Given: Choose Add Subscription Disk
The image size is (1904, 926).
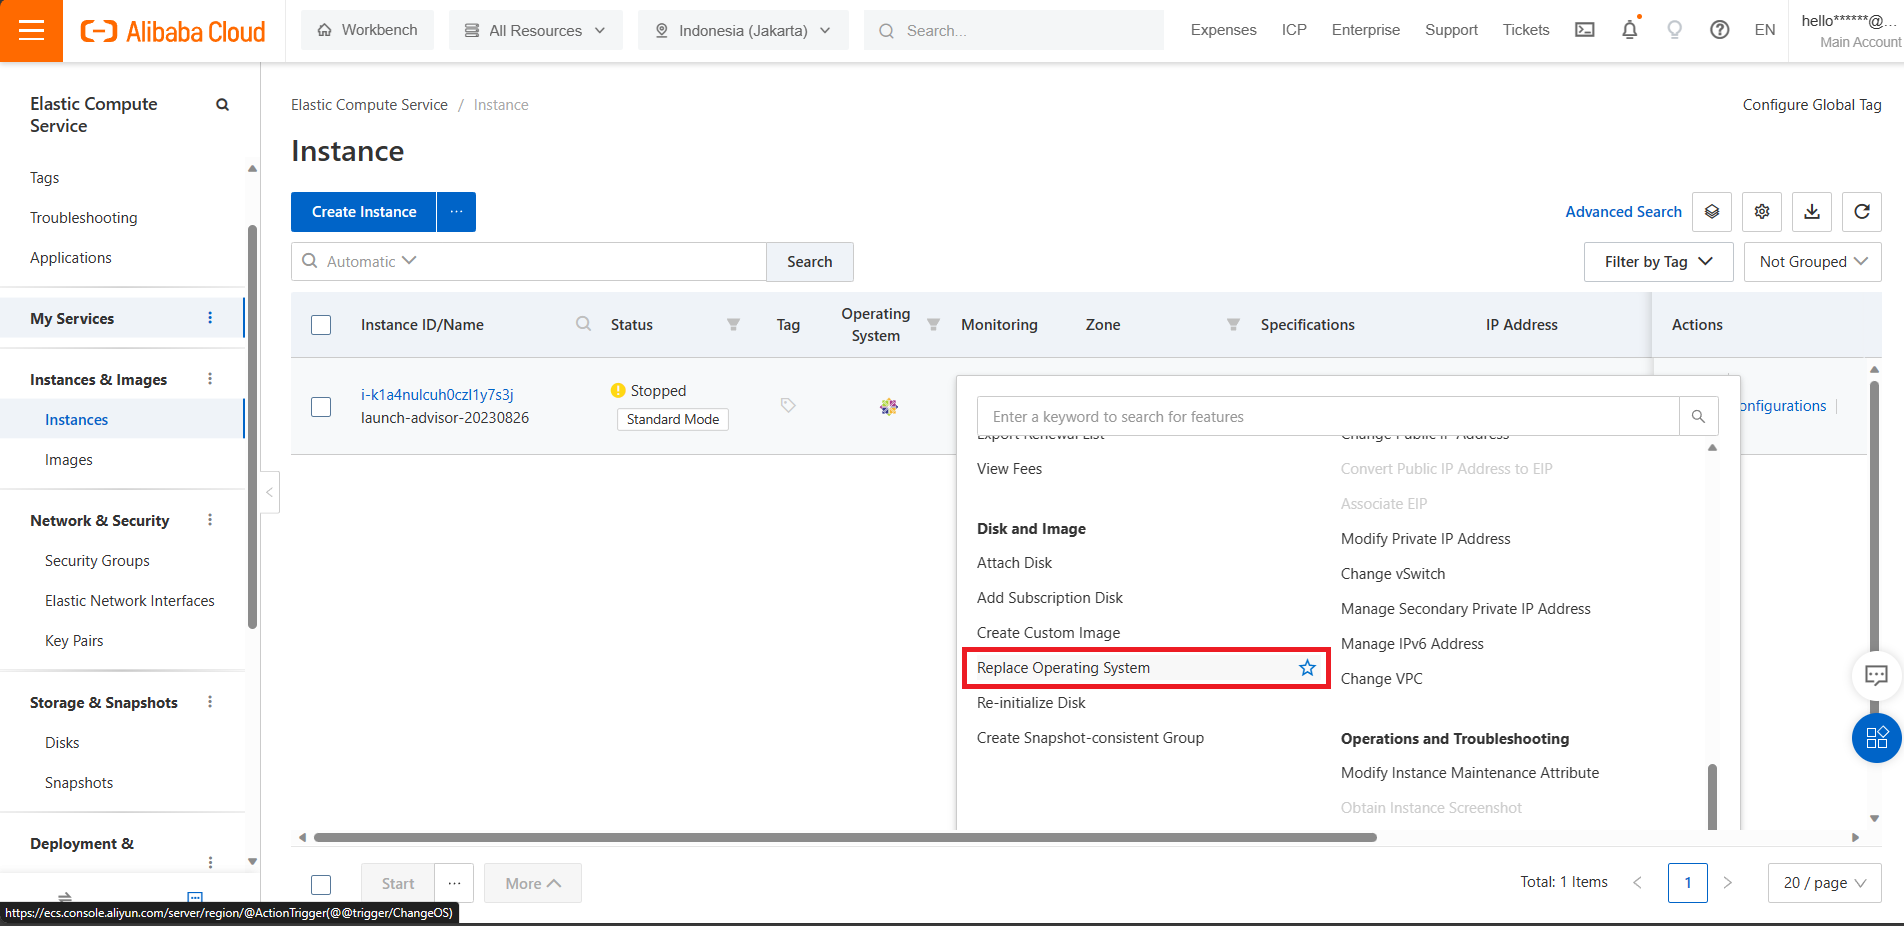Looking at the screenshot, I should pos(1049,598).
